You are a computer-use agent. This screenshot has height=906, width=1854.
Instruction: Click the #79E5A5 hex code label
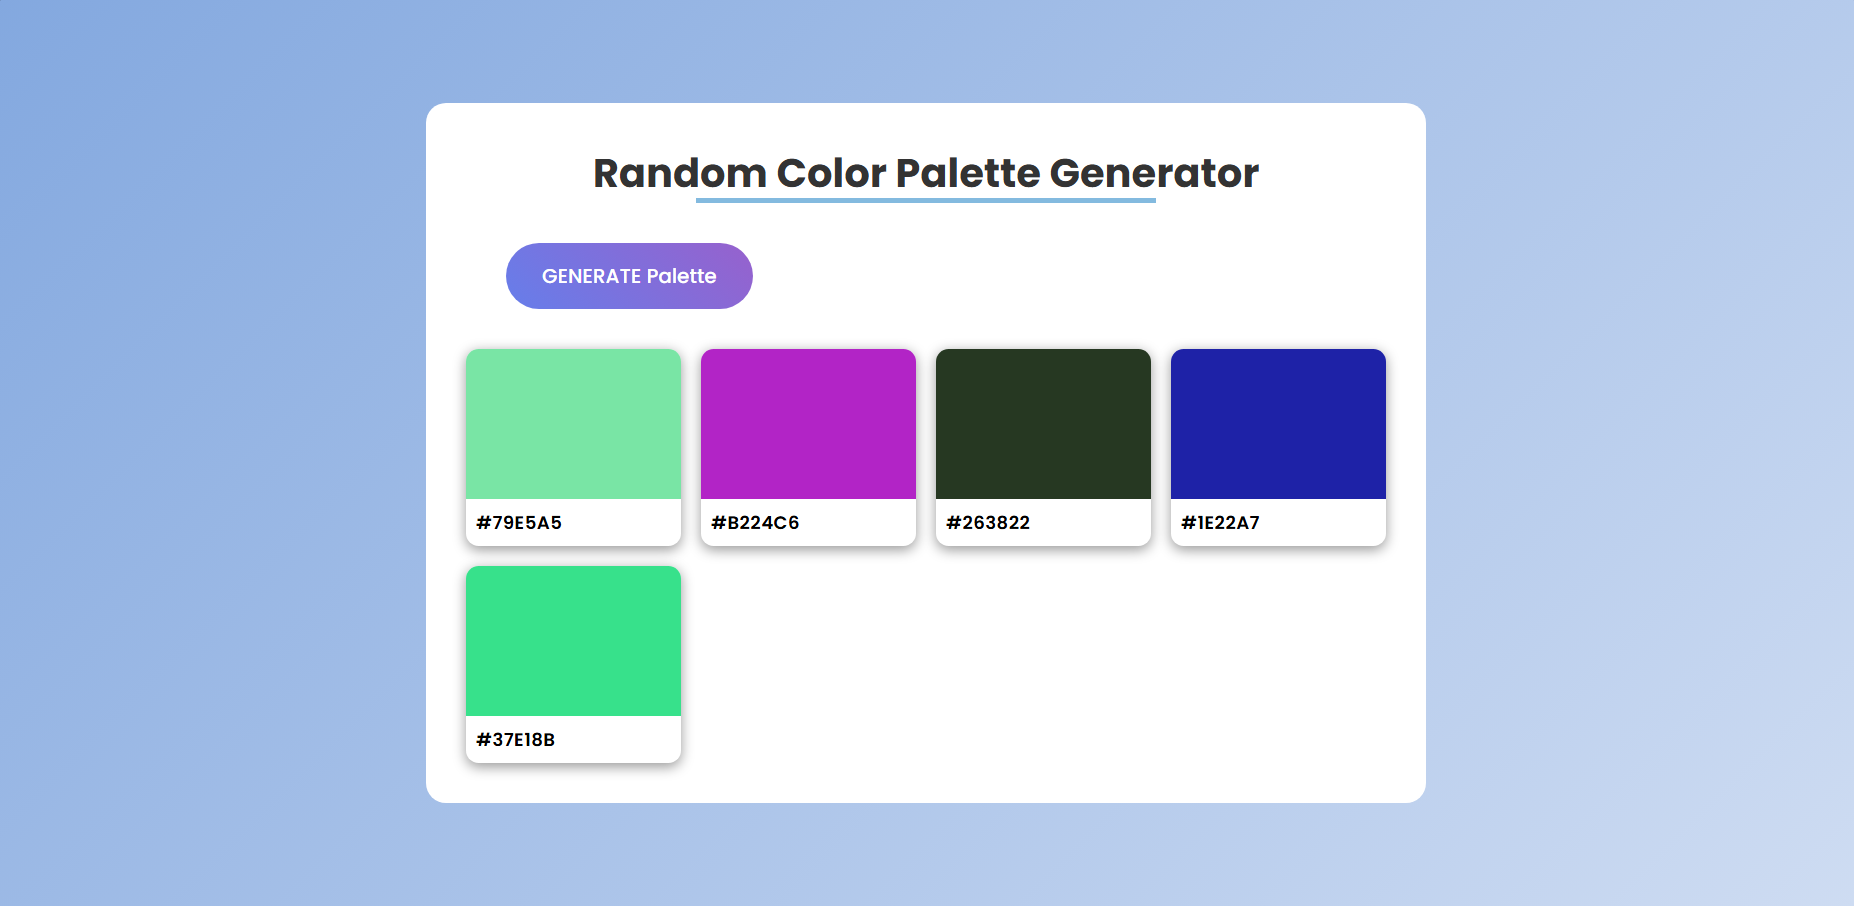520,522
